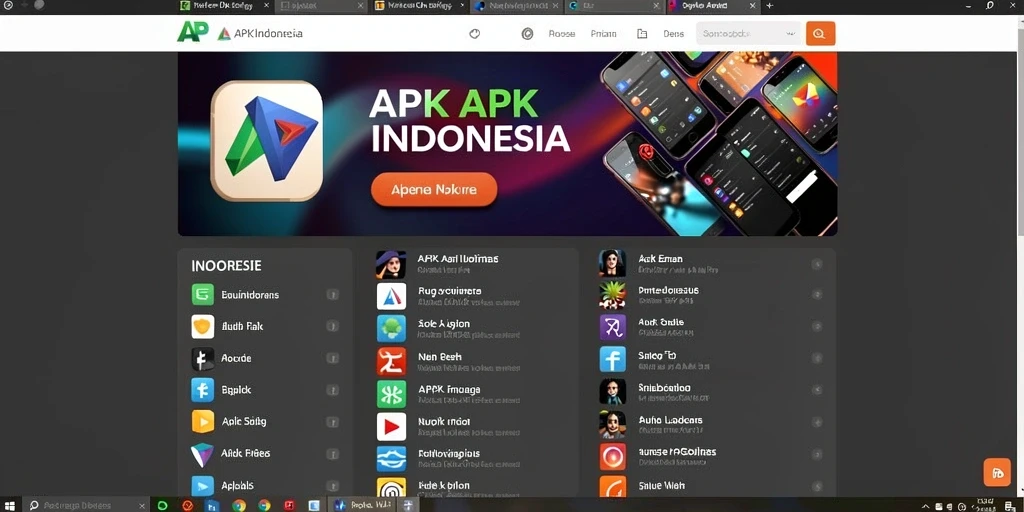1024x512 pixels.
Task: Open the purple gem Afidc Frbes icon
Action: pos(202,455)
